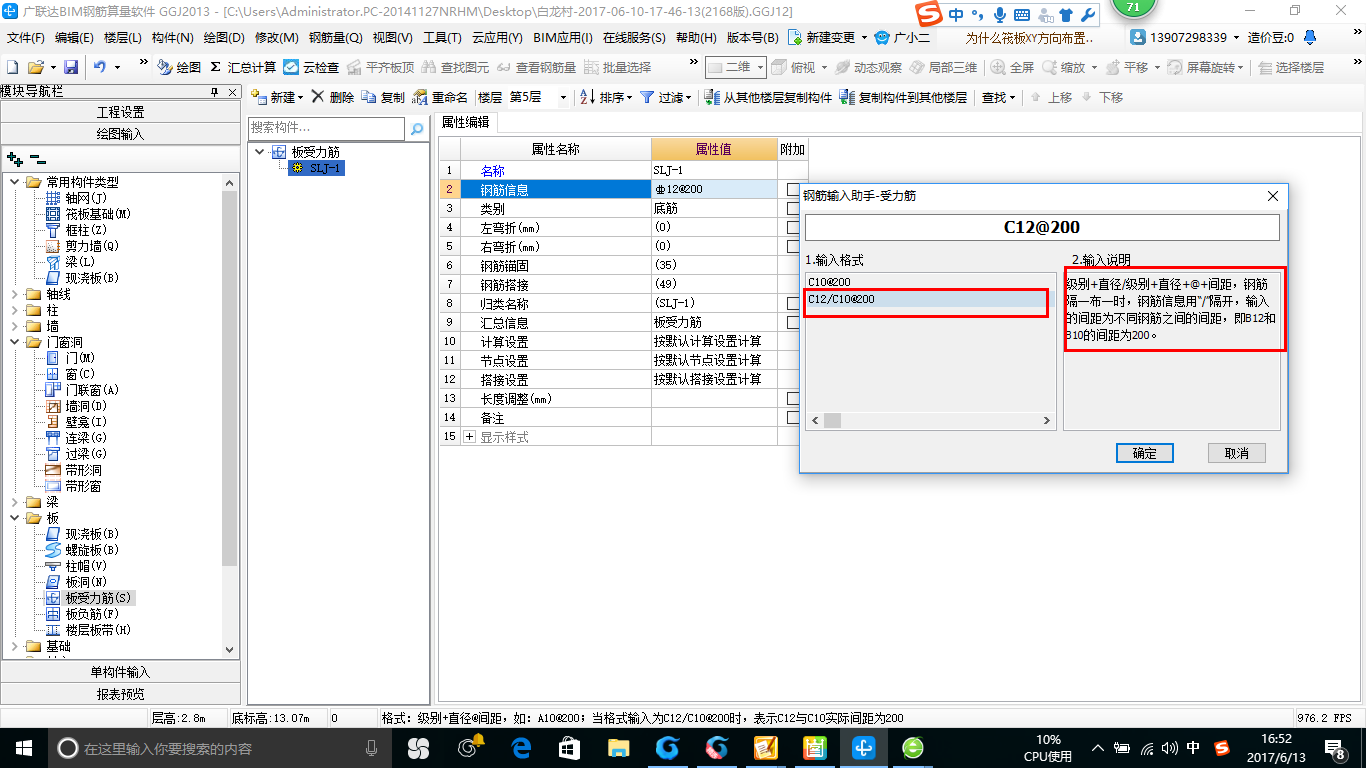Pin the 模块导航栏 panel
This screenshot has width=1366, height=768.
tap(213, 92)
